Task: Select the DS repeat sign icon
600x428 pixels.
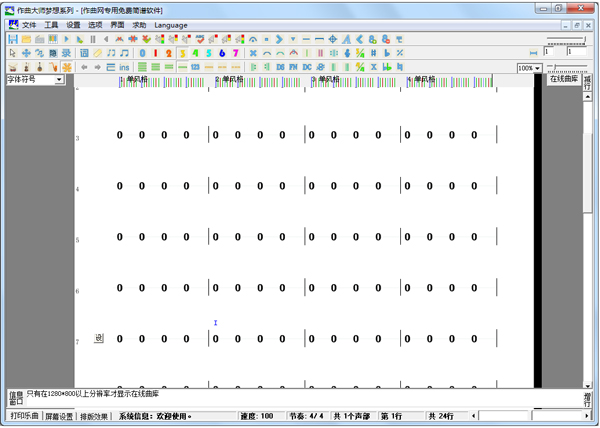Action: 281,67
